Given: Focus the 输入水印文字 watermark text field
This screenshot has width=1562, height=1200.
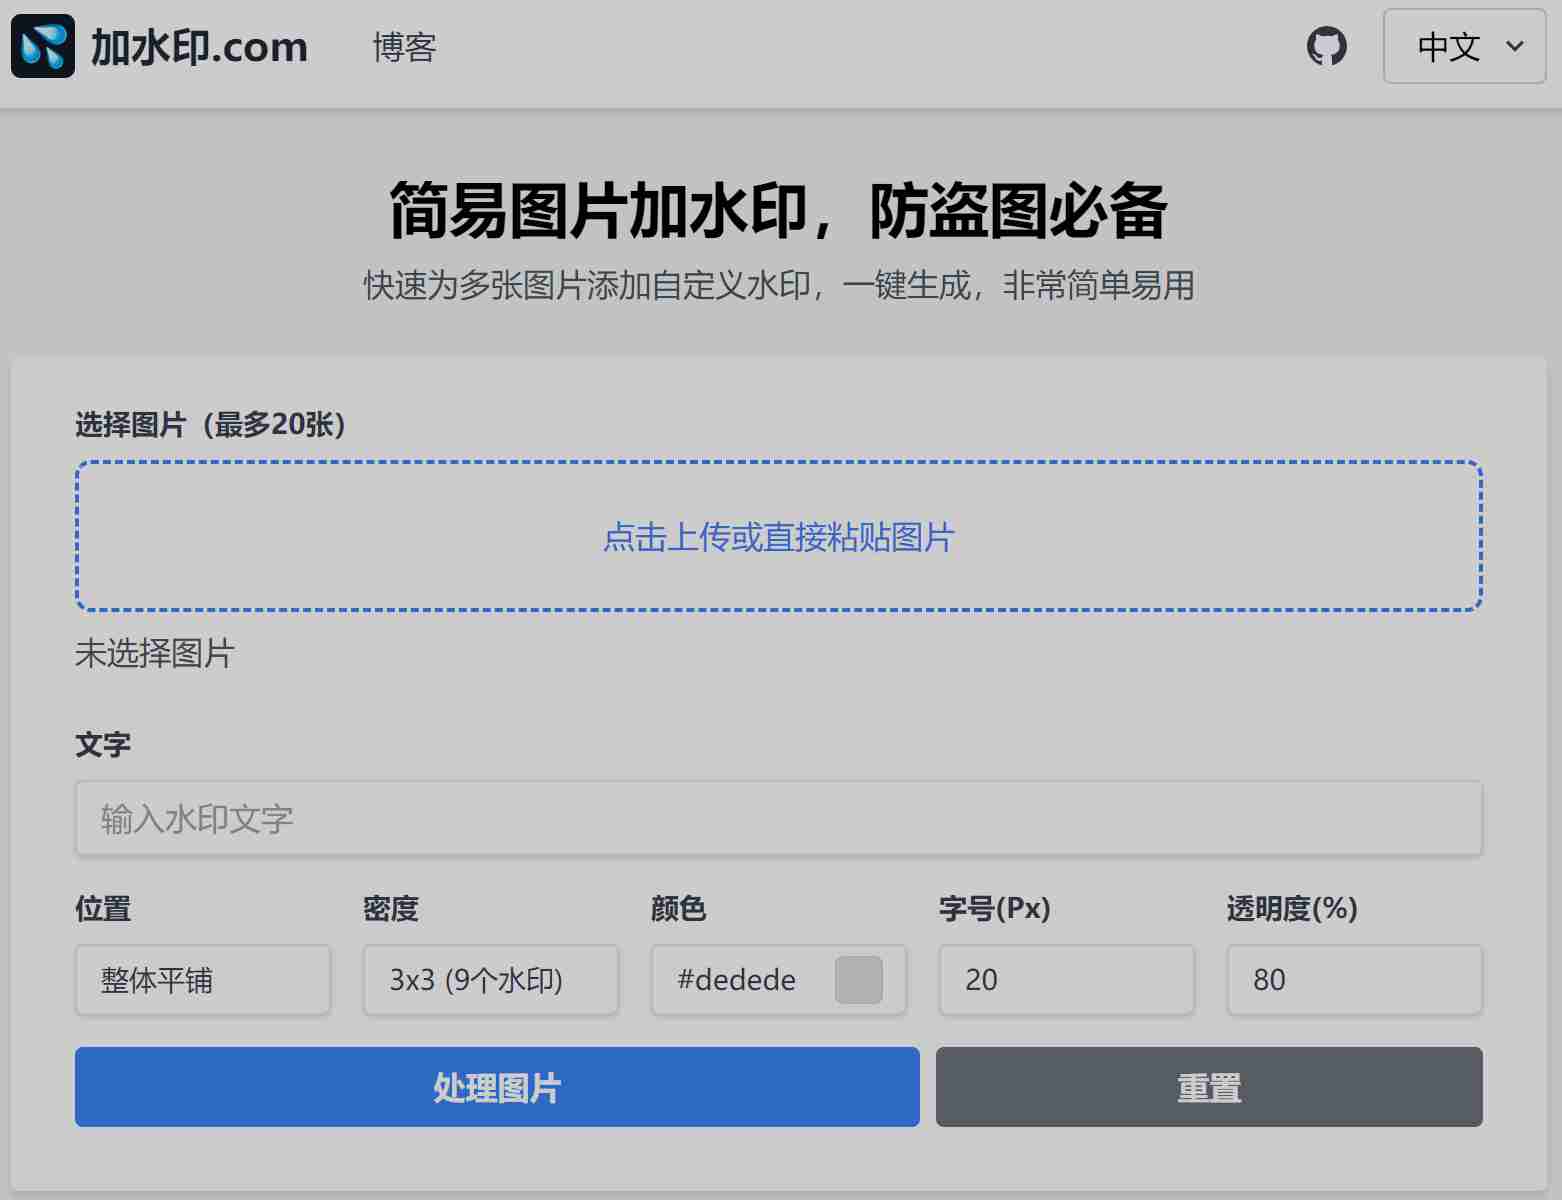Looking at the screenshot, I should click(779, 819).
